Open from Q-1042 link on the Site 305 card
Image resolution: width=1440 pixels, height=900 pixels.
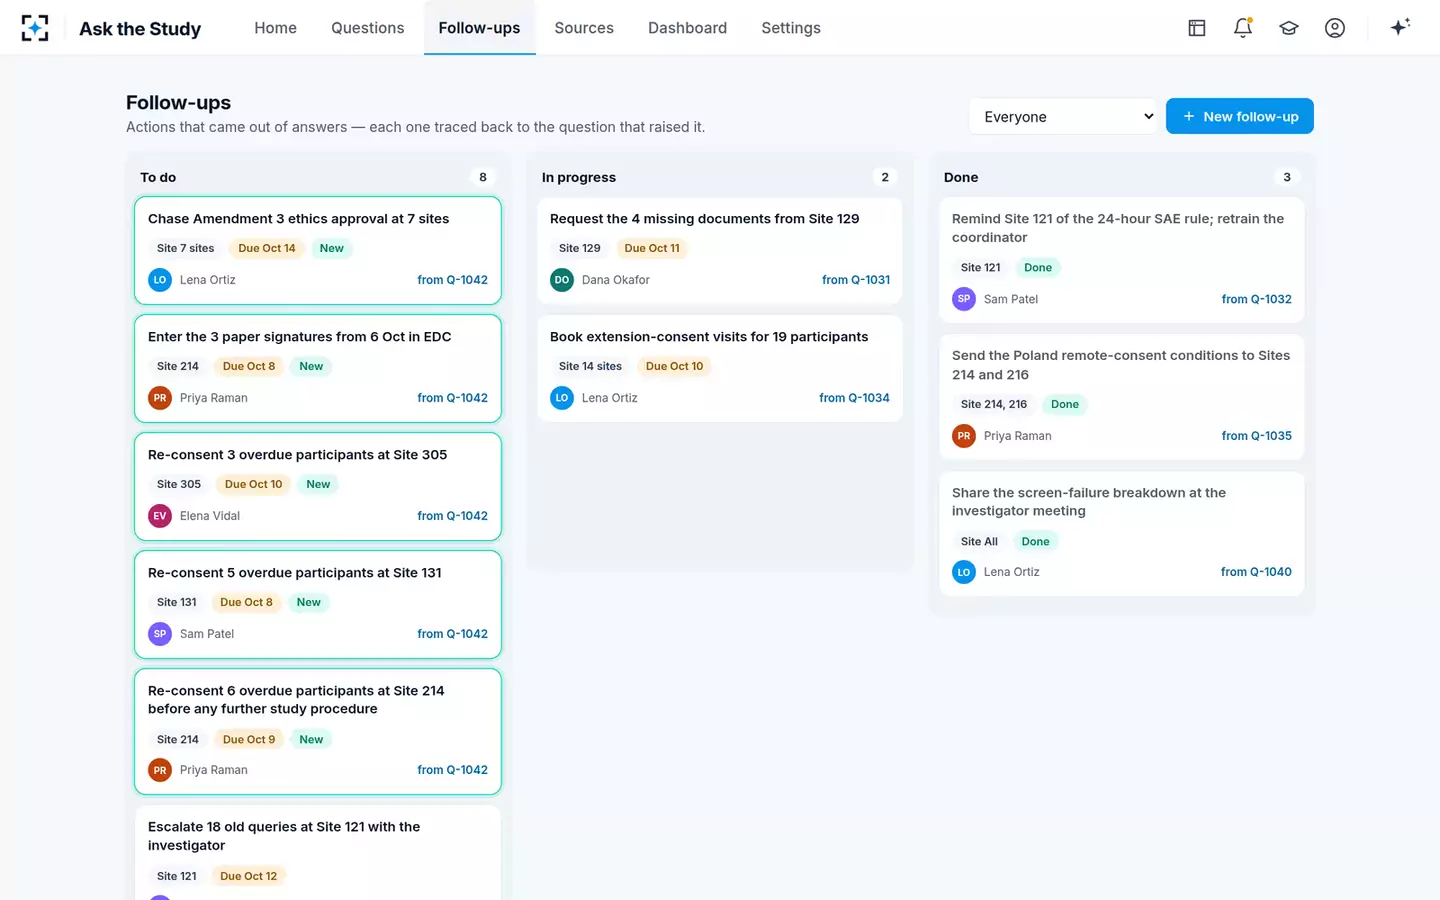coord(452,516)
